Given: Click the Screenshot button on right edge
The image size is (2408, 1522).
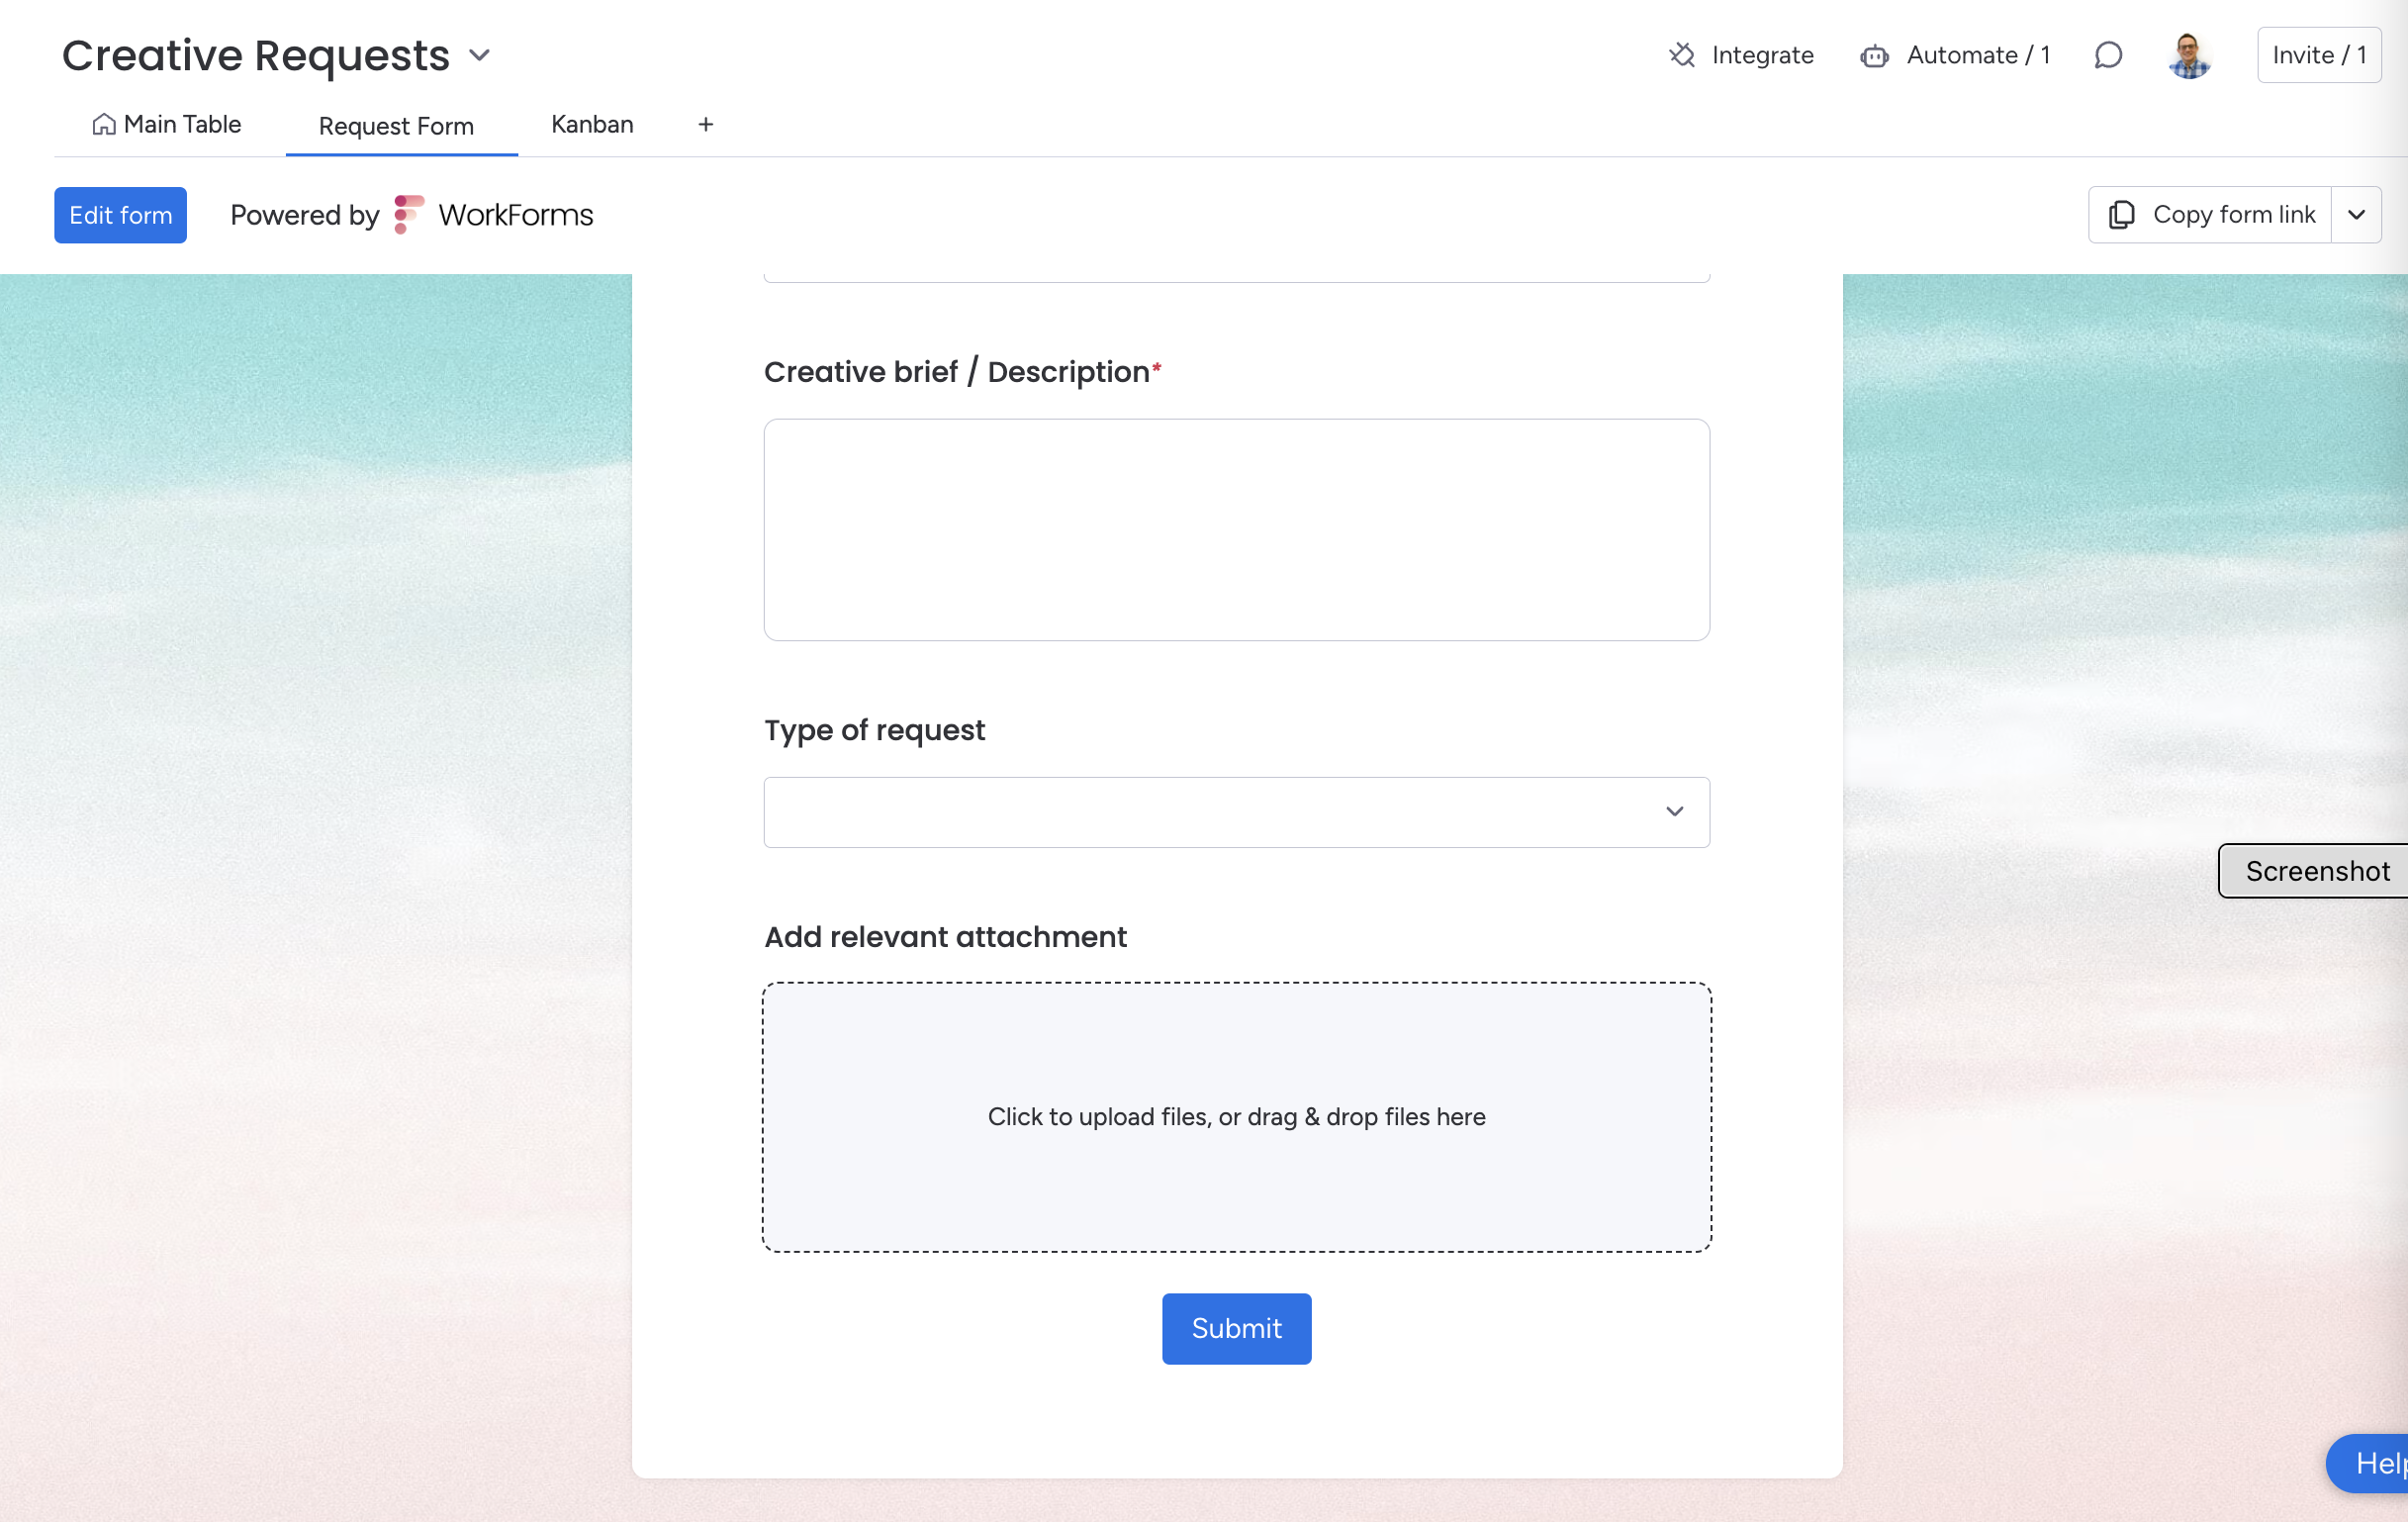Looking at the screenshot, I should [x=2316, y=871].
